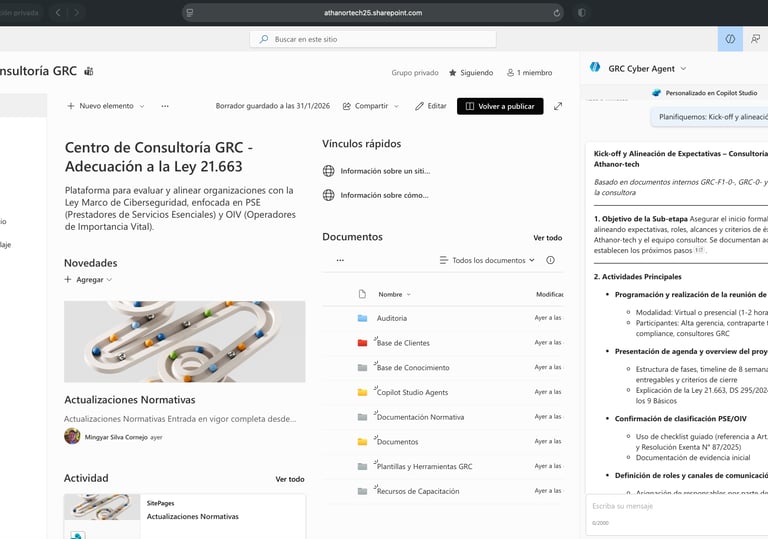
Task: Expand the Compartir dropdown chevron
Action: pyautogui.click(x=396, y=106)
